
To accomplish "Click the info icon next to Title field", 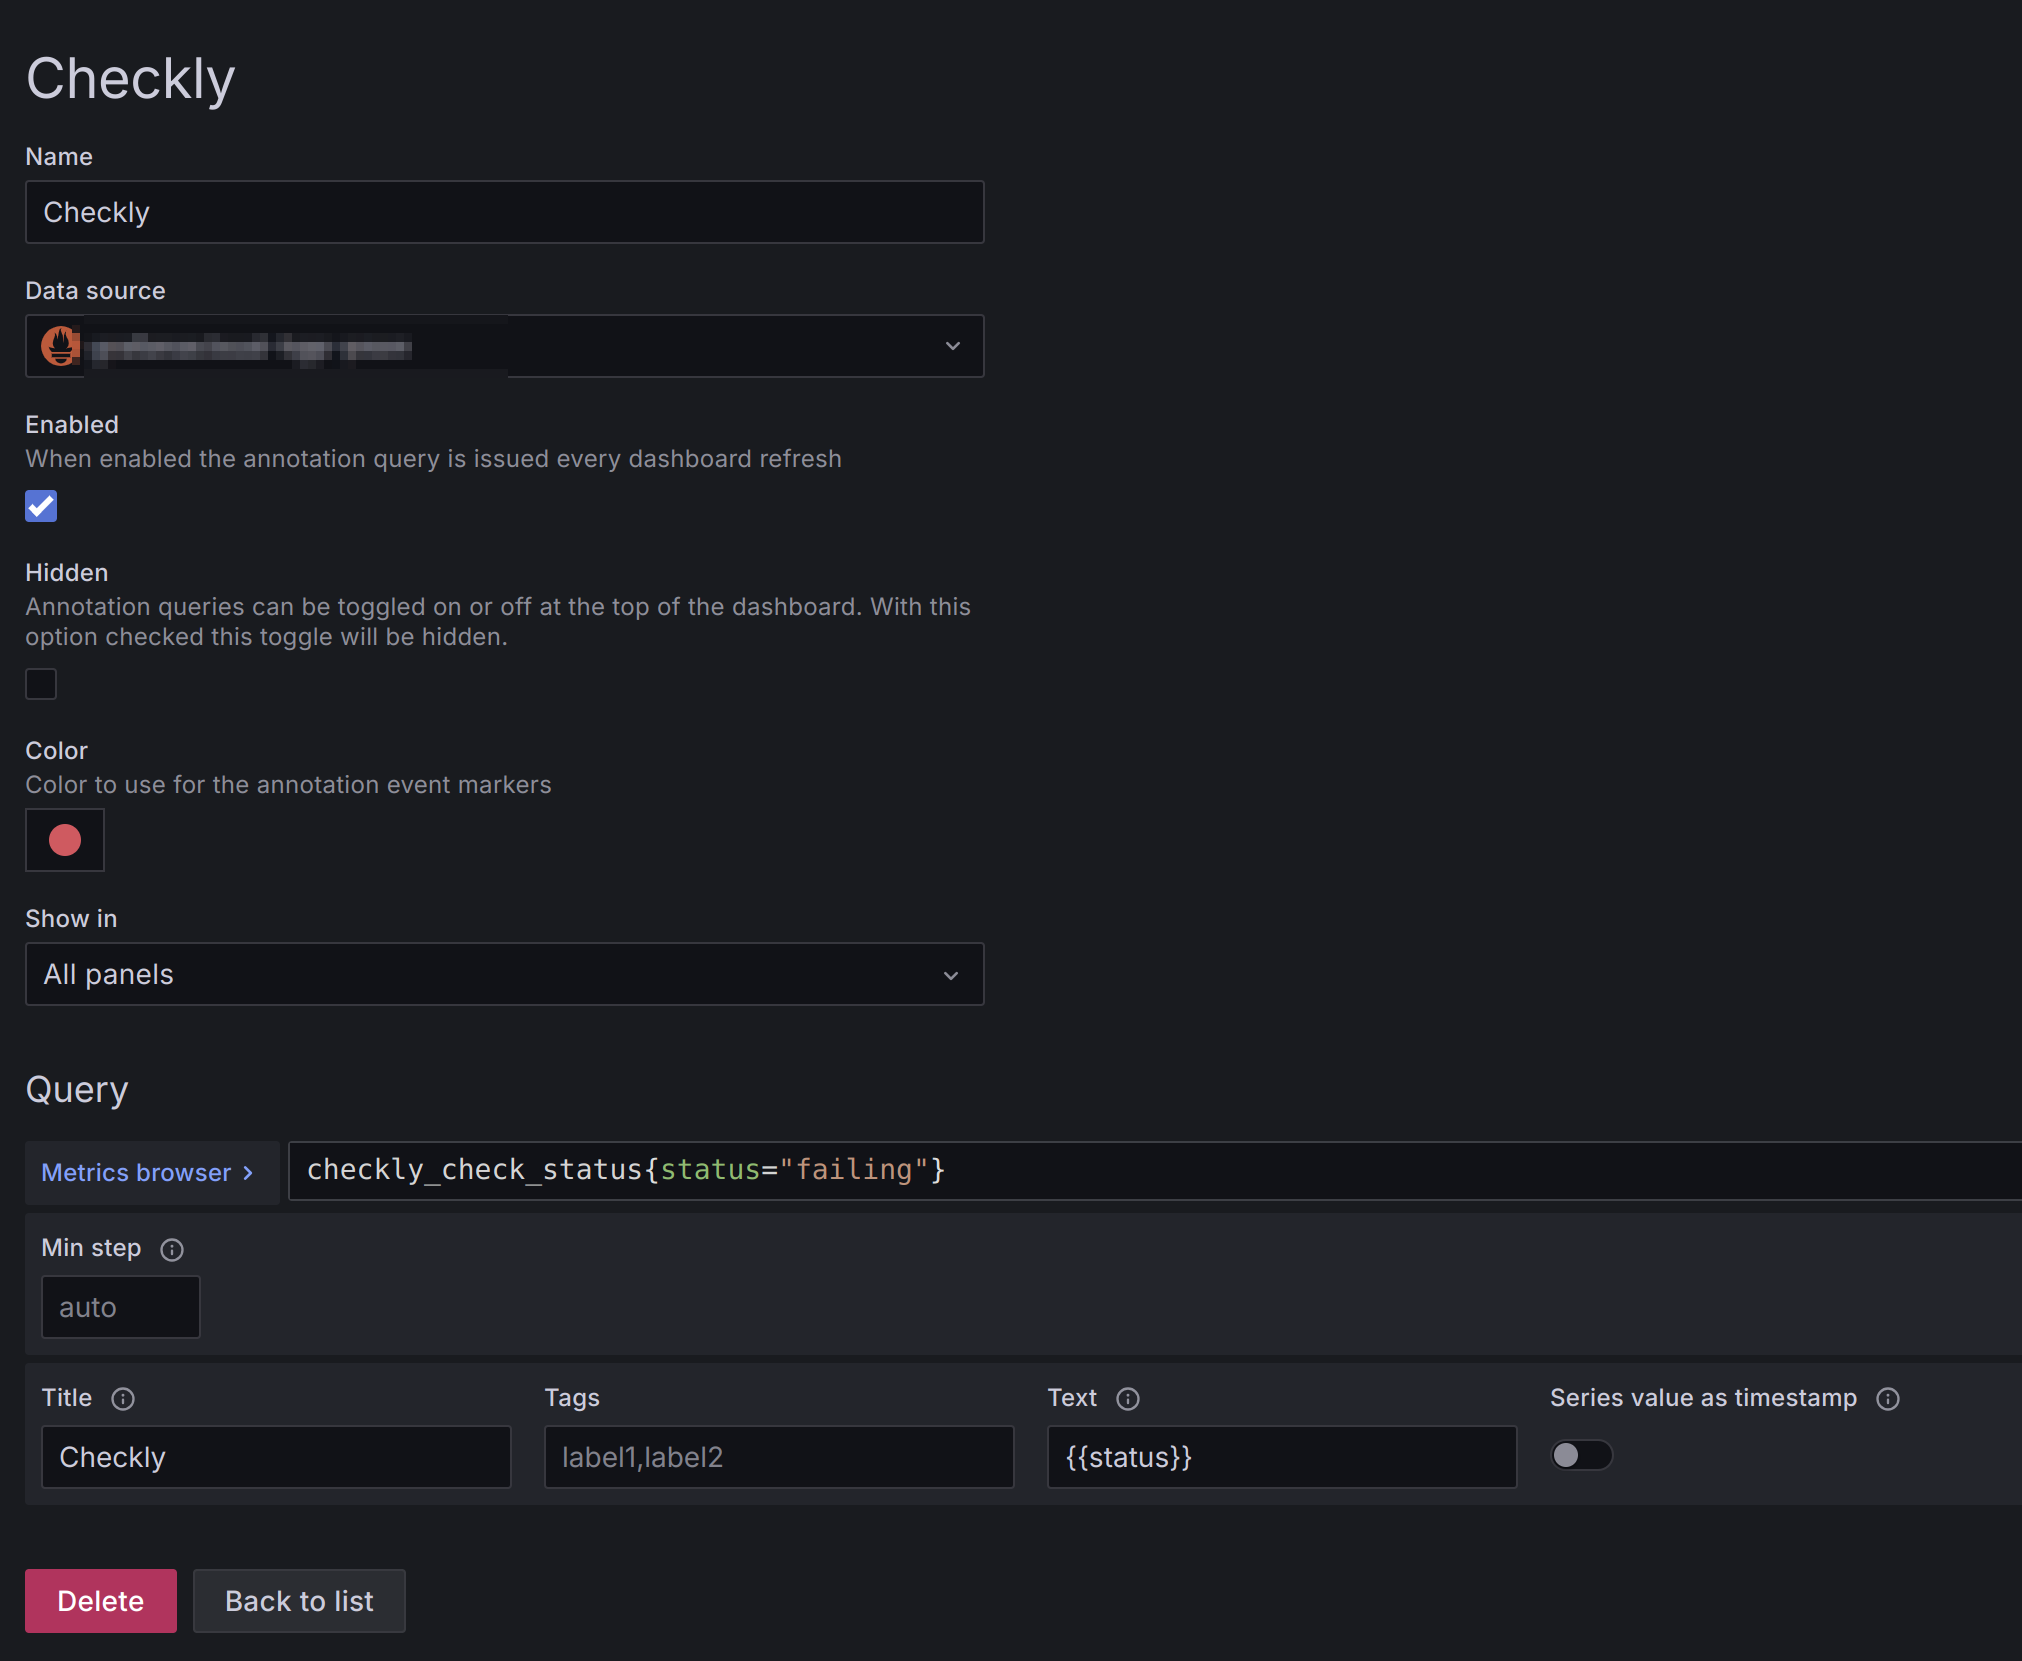I will tap(126, 1397).
